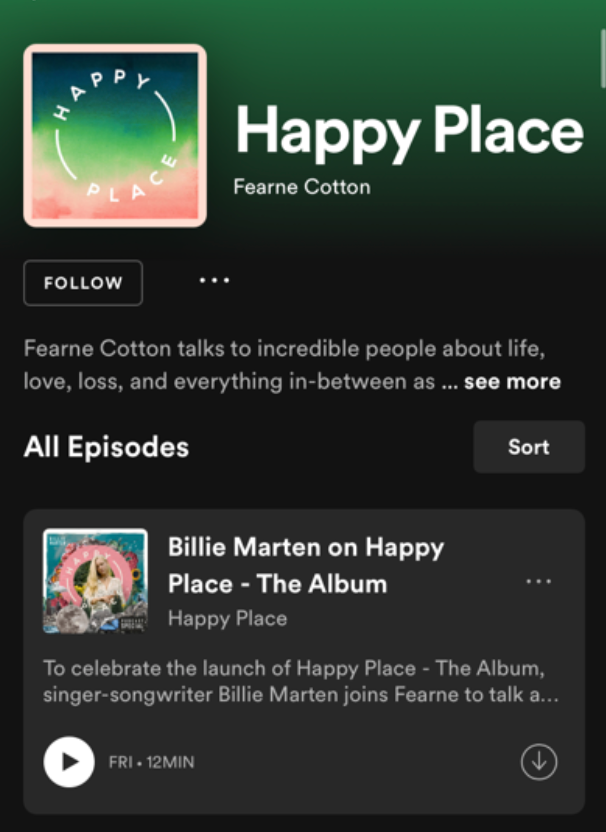Open podcast more options next to Follow
The image size is (606, 832).
click(214, 280)
